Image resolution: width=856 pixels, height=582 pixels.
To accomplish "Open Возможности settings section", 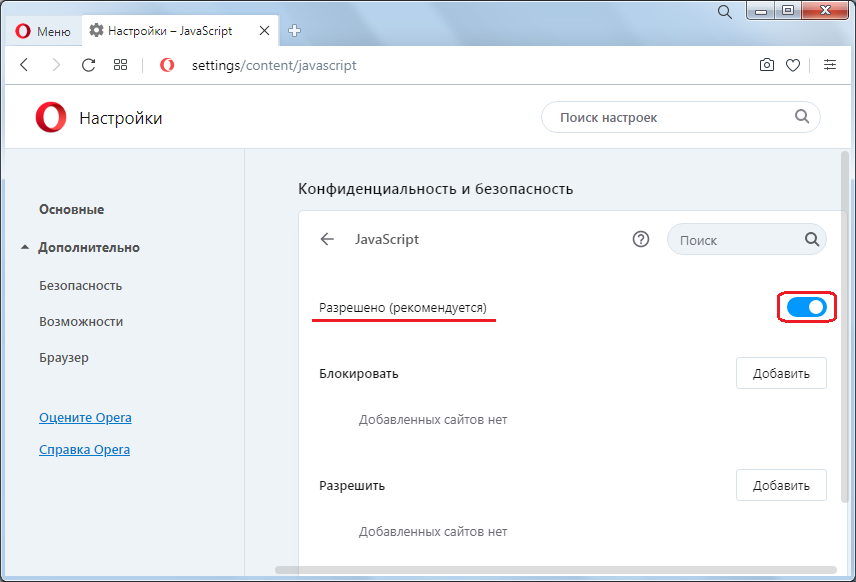I will coord(81,322).
